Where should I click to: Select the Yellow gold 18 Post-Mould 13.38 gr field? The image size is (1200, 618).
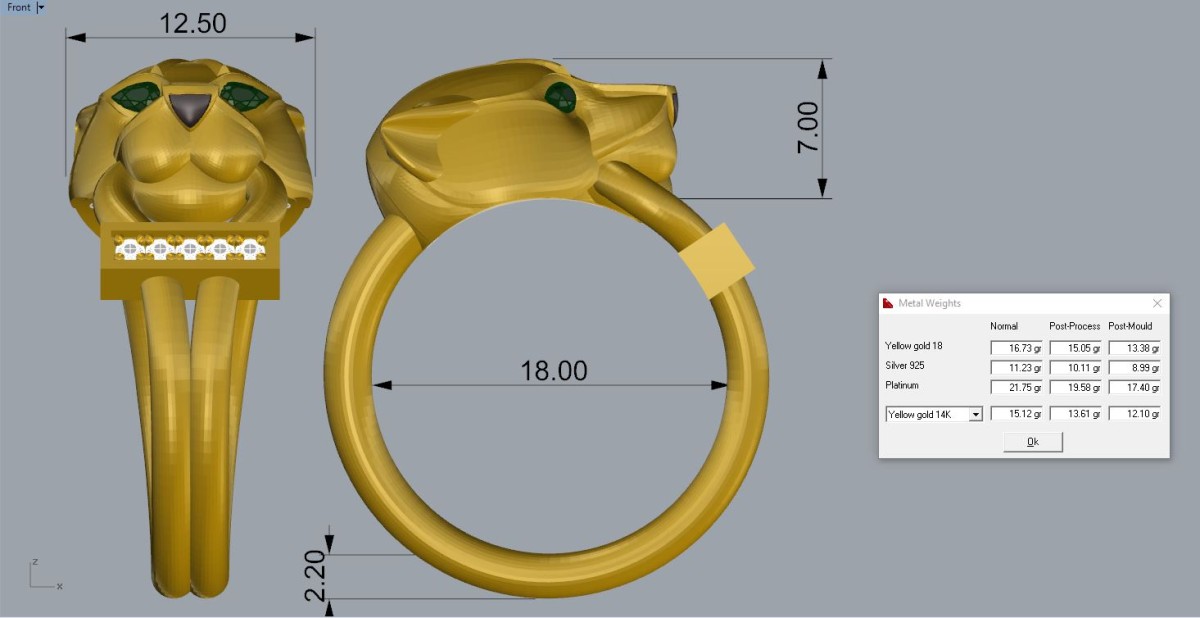(1134, 348)
